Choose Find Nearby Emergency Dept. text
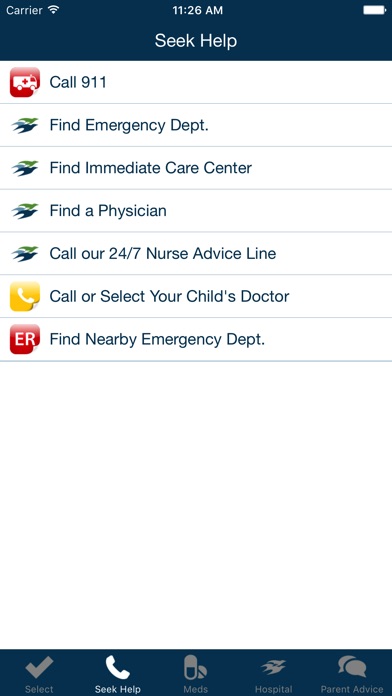392x696 pixels. (157, 340)
